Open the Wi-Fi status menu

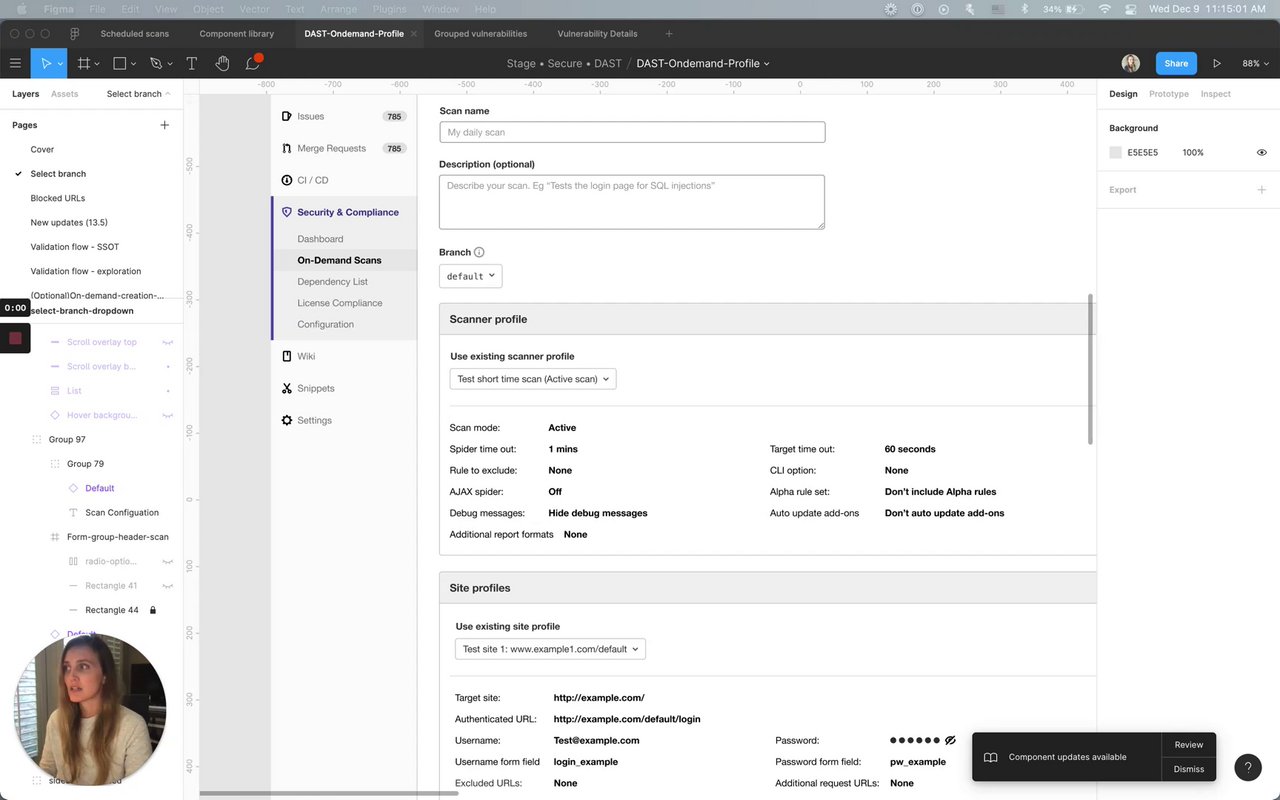point(1105,9)
